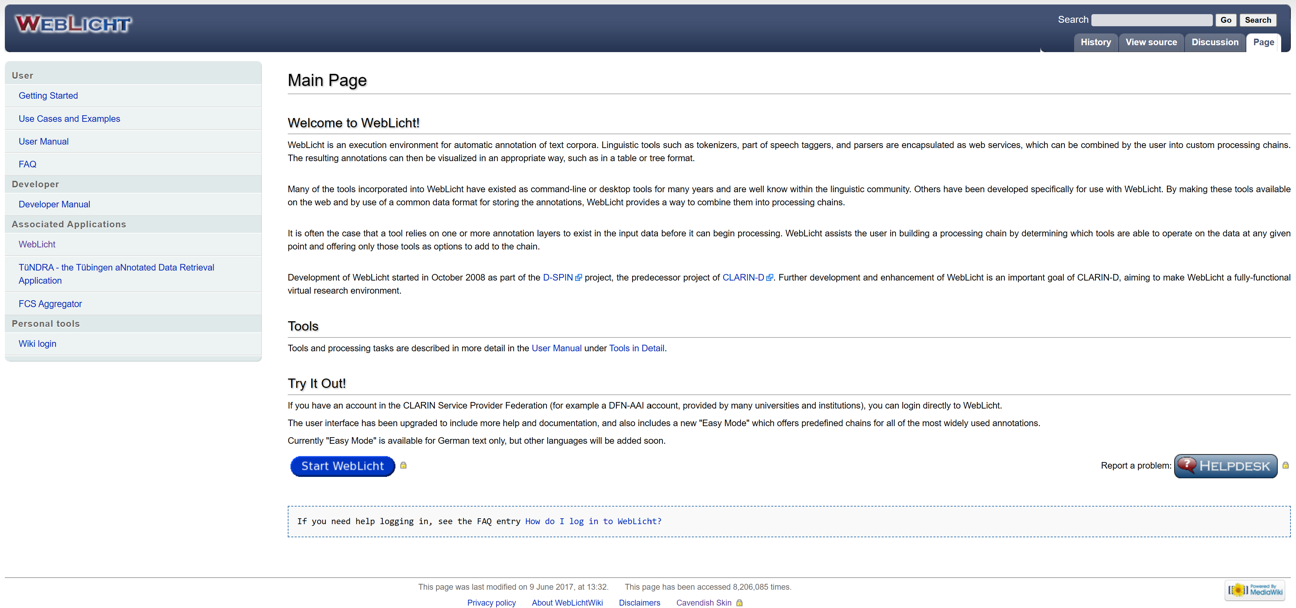Switch to the Discussion tab
This screenshot has height=608, width=1296.
click(1214, 42)
